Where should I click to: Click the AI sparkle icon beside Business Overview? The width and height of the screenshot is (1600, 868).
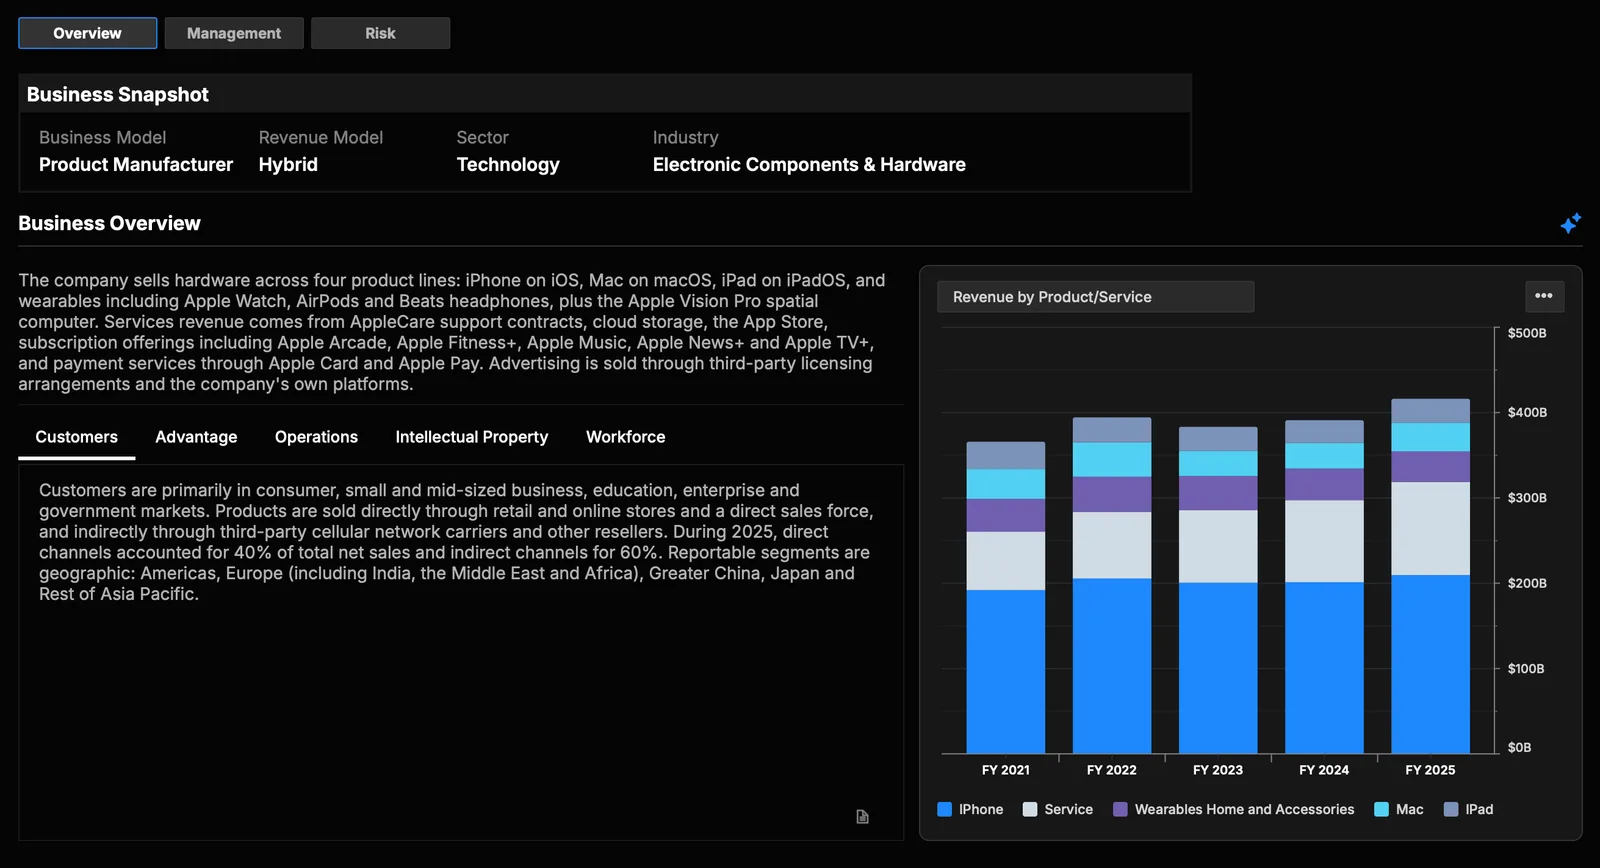click(x=1571, y=223)
